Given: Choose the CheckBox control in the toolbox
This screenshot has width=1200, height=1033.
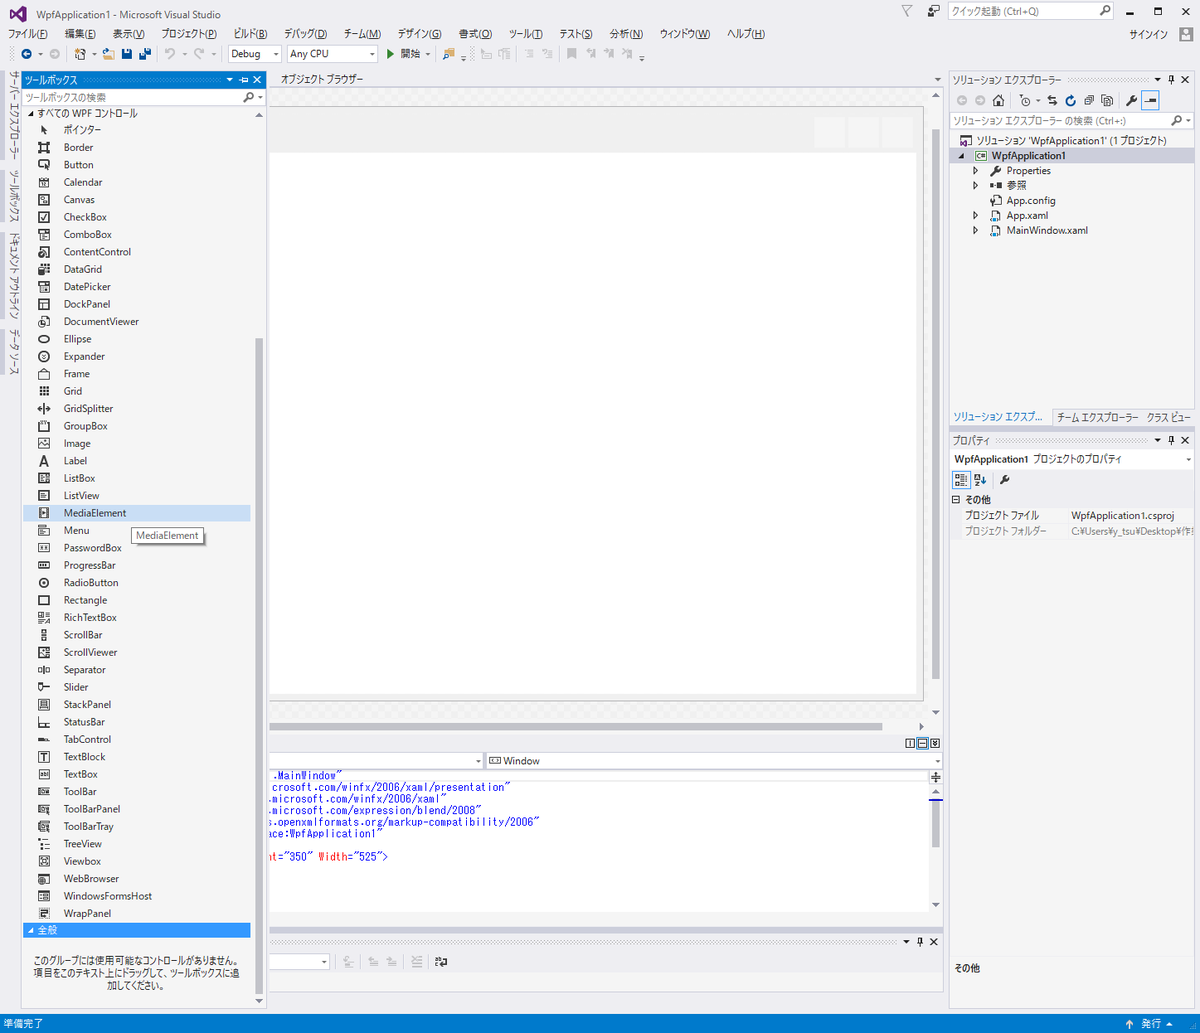Looking at the screenshot, I should click(x=137, y=217).
